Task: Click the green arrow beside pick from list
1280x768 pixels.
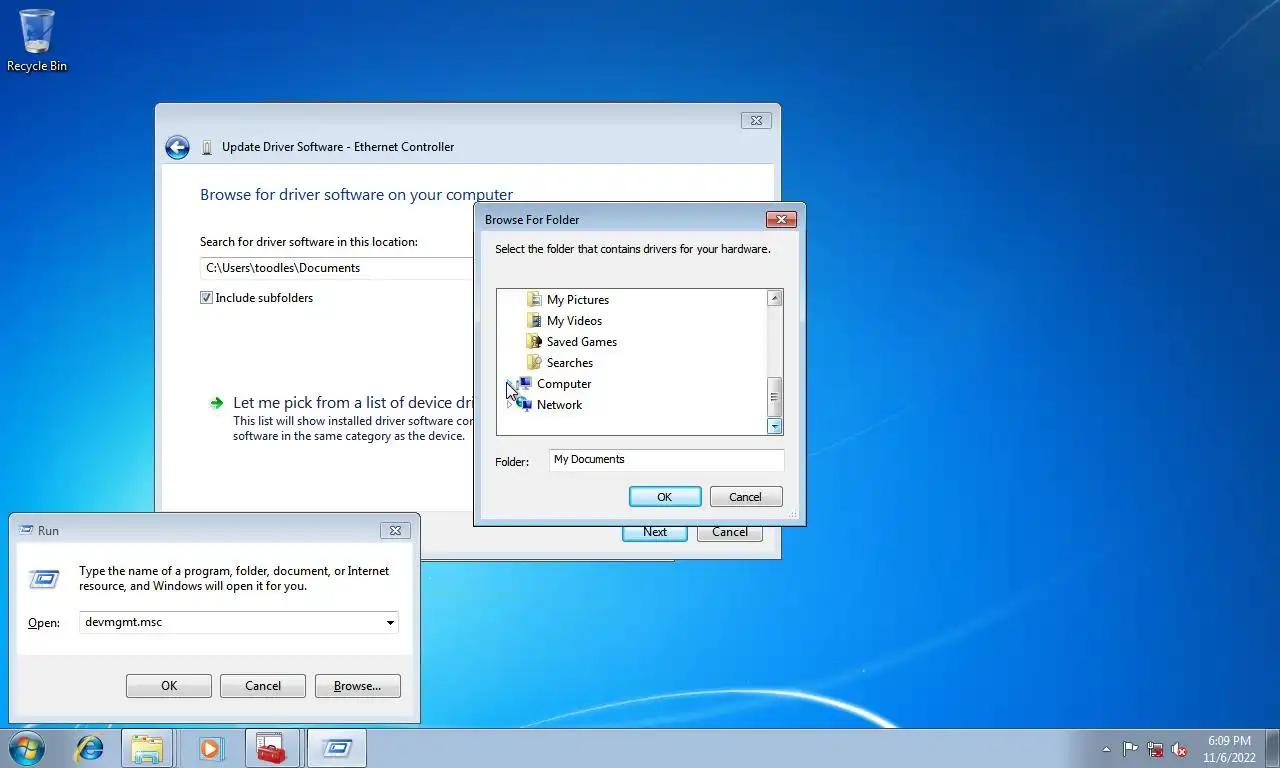Action: (x=216, y=403)
